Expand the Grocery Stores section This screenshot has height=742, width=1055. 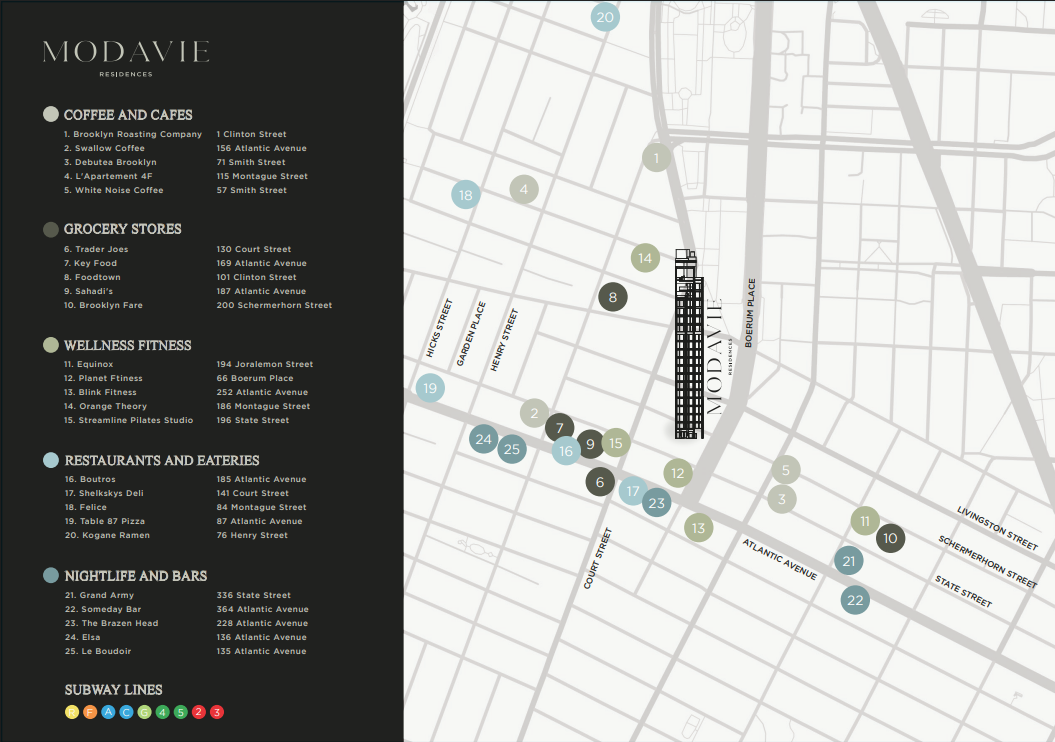51,229
